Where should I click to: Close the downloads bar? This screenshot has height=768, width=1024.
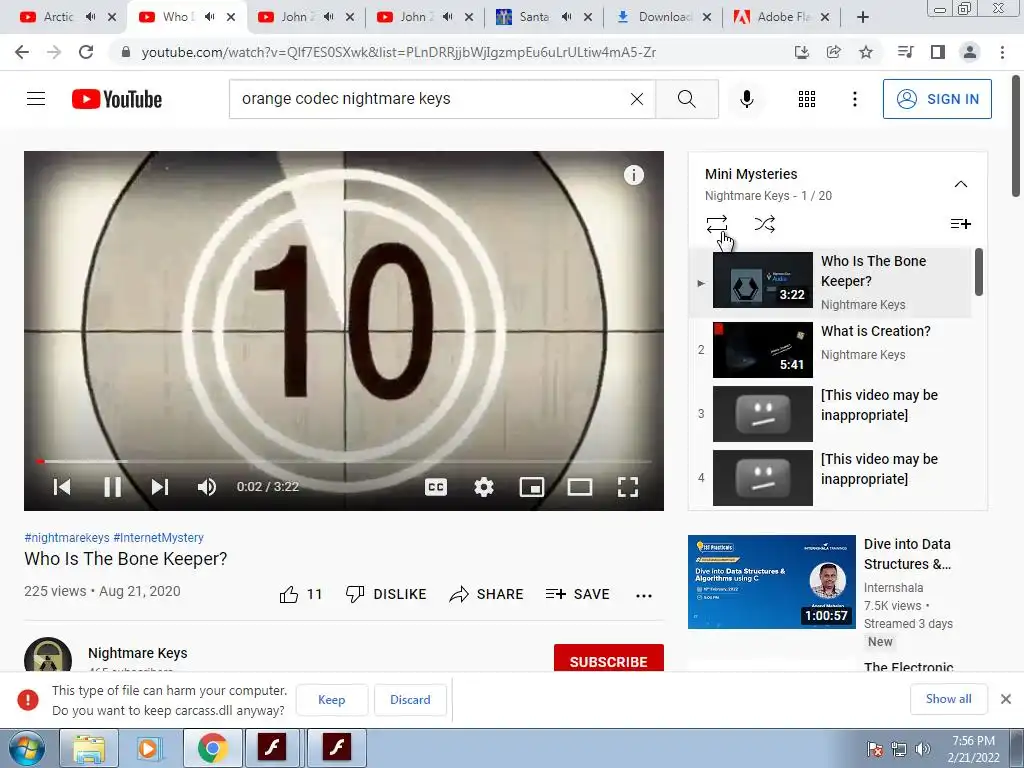pos(1006,699)
